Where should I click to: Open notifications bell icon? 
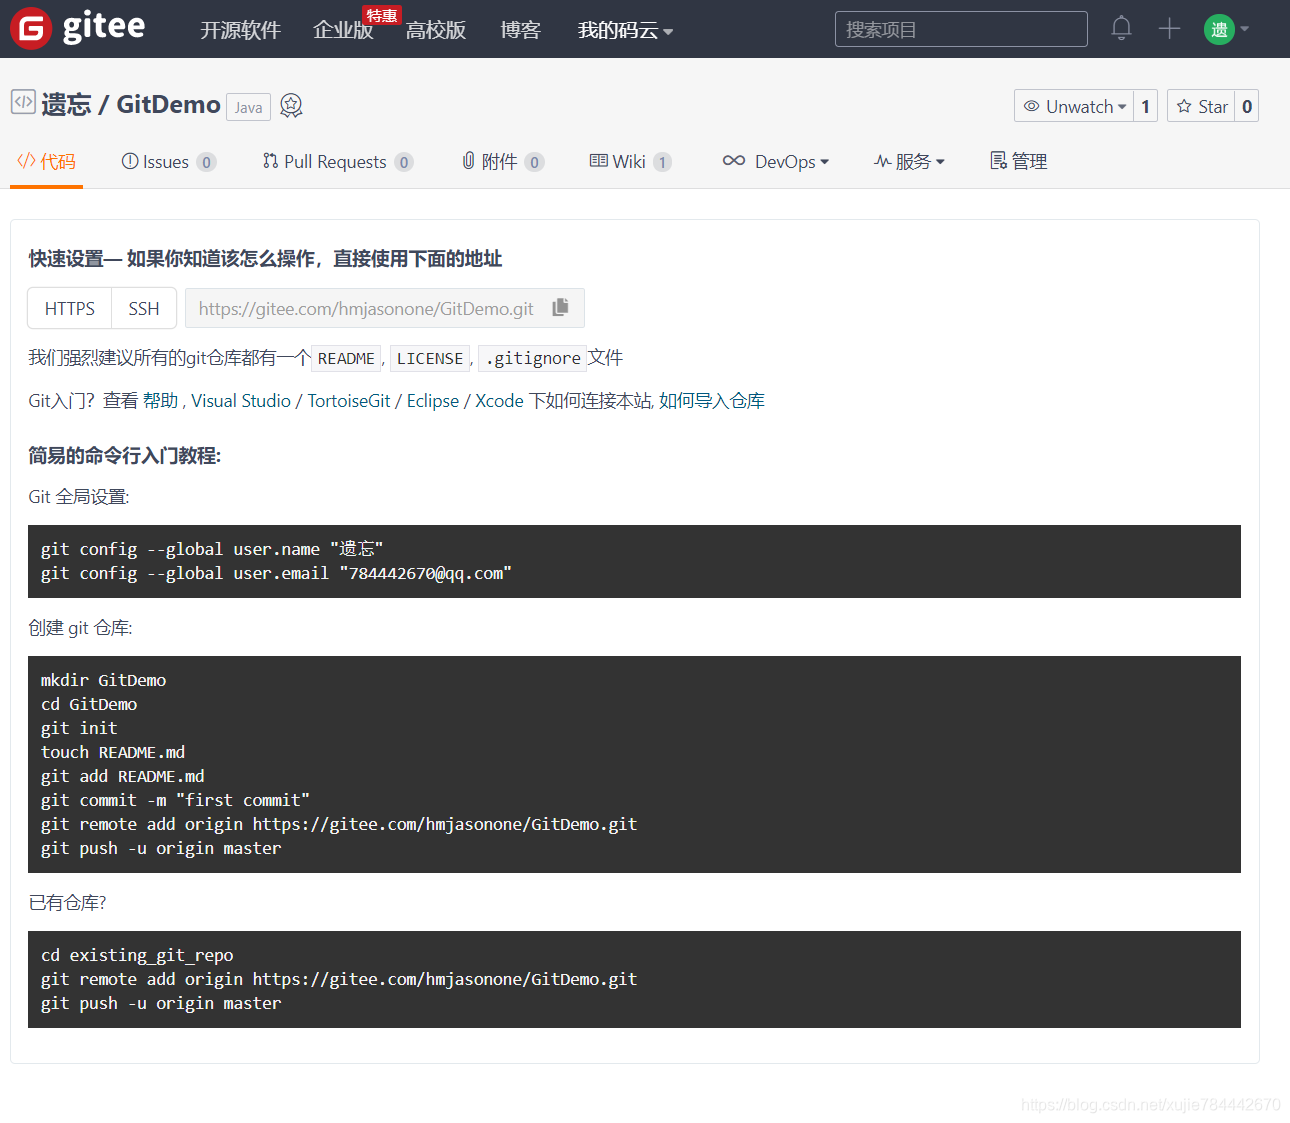tap(1121, 28)
